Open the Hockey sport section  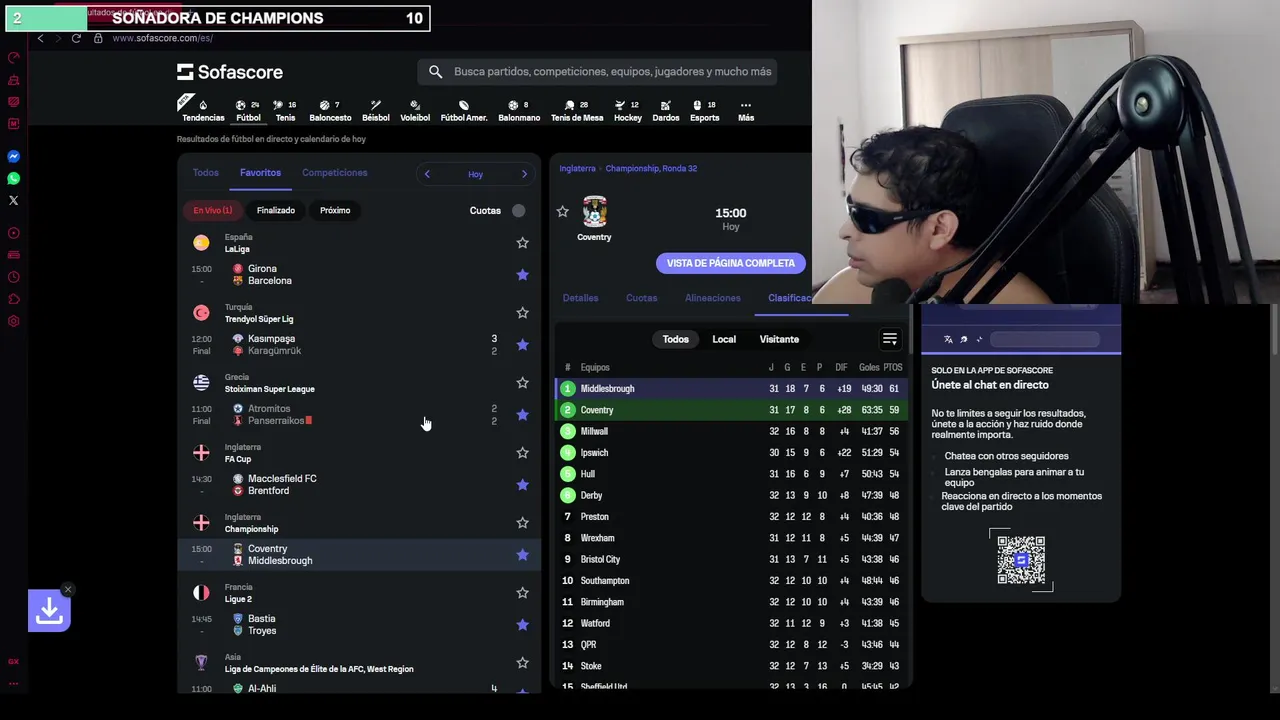tap(628, 110)
